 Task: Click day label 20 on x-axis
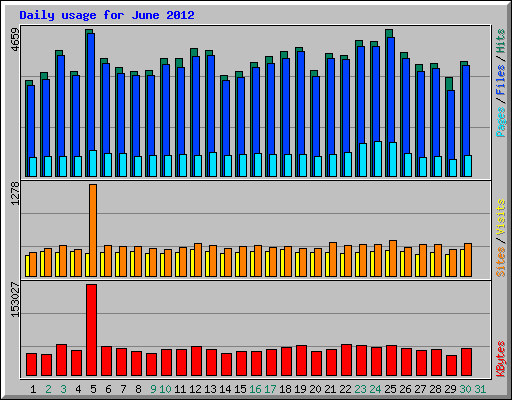[315, 389]
